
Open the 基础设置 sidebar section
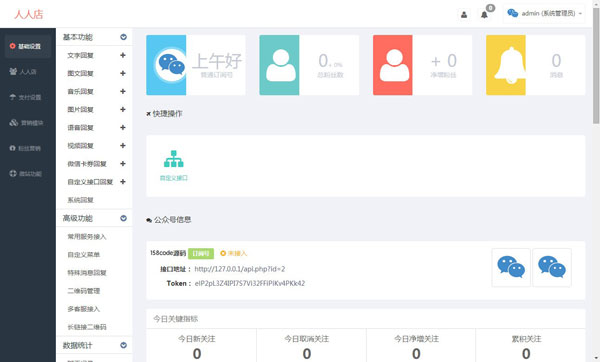click(28, 46)
